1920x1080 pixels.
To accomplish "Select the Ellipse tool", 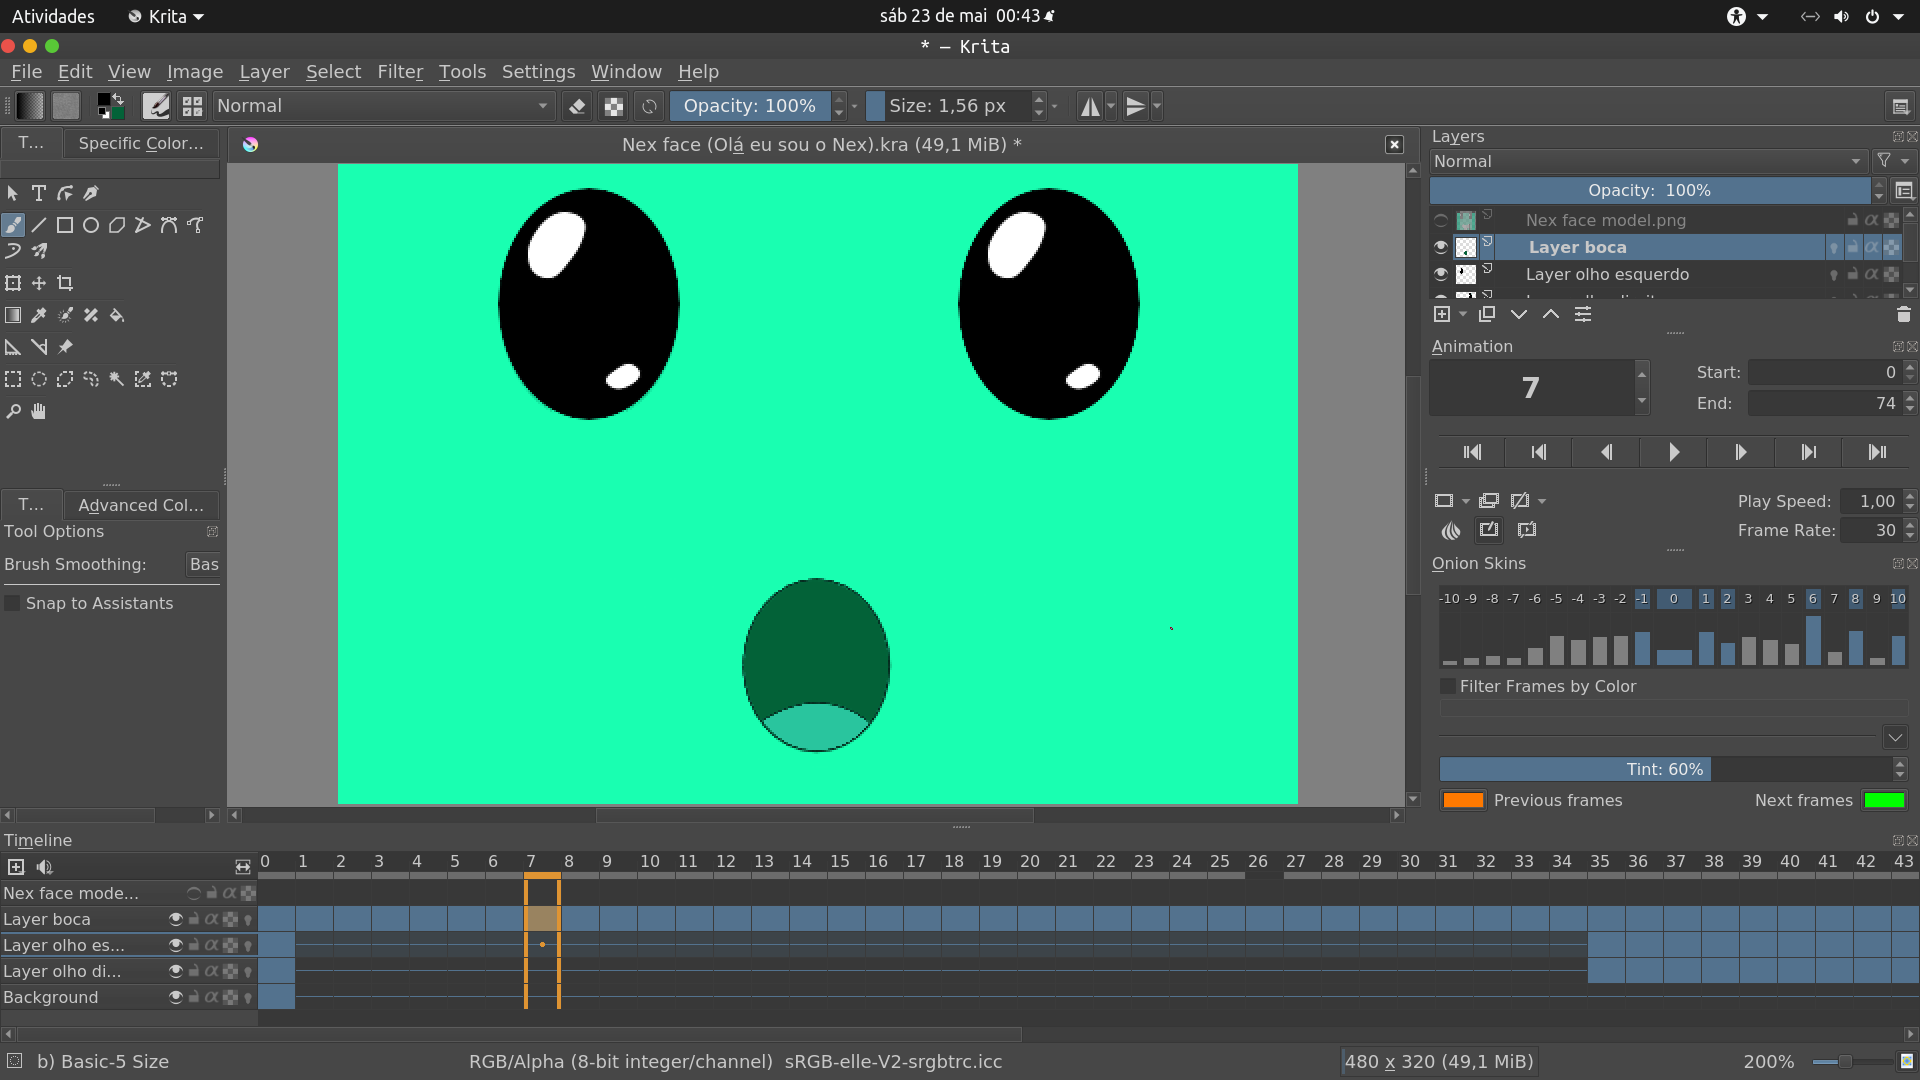I will click(90, 225).
